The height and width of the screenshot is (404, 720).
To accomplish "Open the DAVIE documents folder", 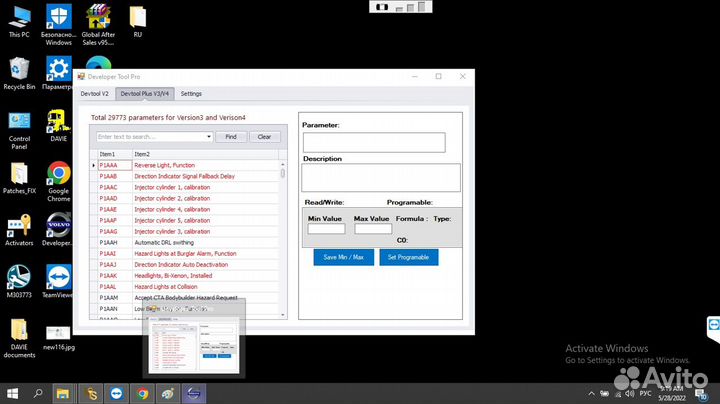I will tap(19, 339).
